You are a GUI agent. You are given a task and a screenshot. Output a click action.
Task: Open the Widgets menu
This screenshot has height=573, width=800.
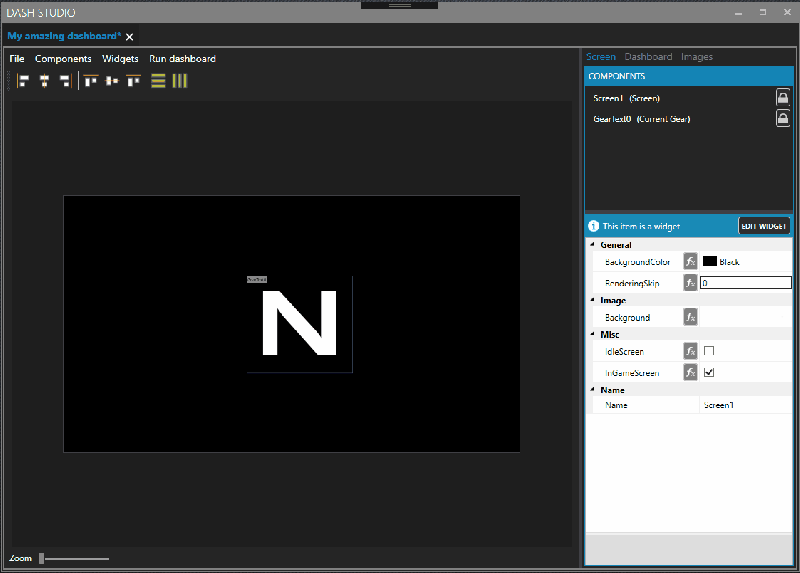pos(120,59)
